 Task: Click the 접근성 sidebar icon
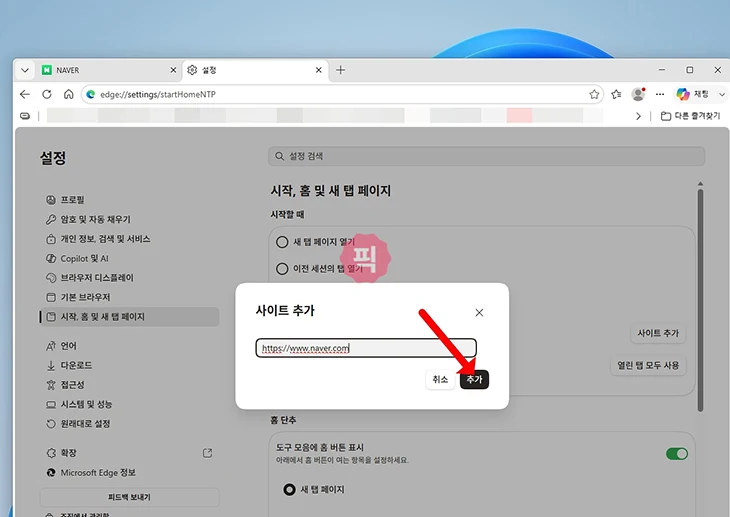point(51,385)
